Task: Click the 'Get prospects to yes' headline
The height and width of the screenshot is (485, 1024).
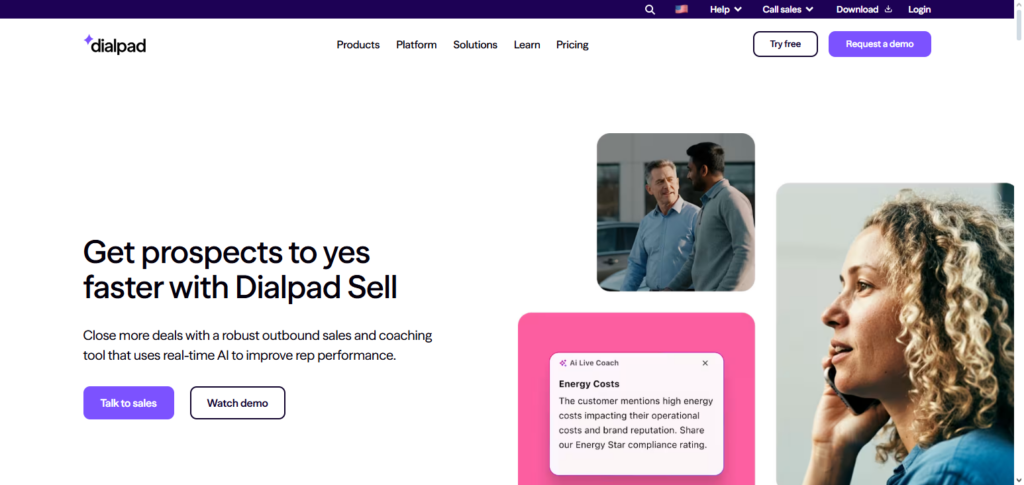Action: coord(240,270)
